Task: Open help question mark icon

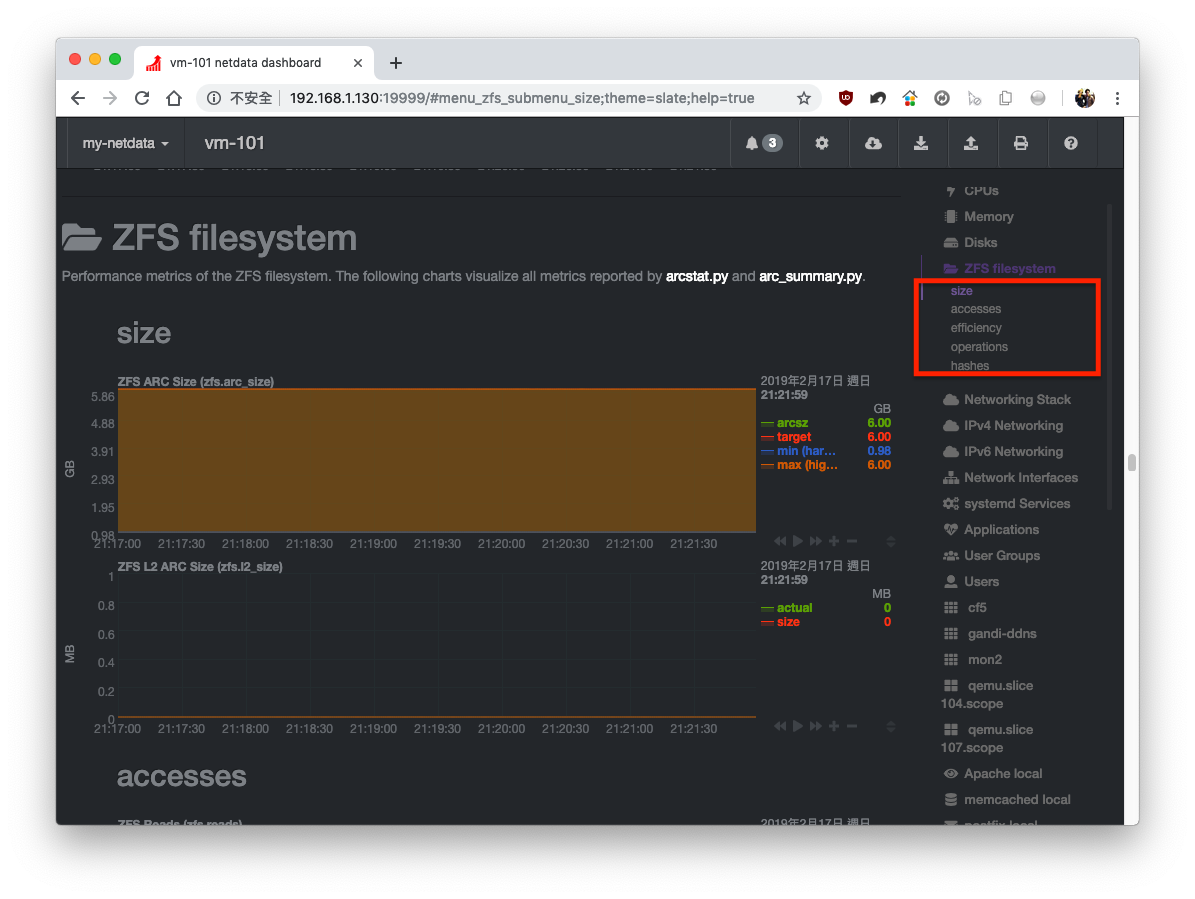Action: pyautogui.click(x=1071, y=143)
